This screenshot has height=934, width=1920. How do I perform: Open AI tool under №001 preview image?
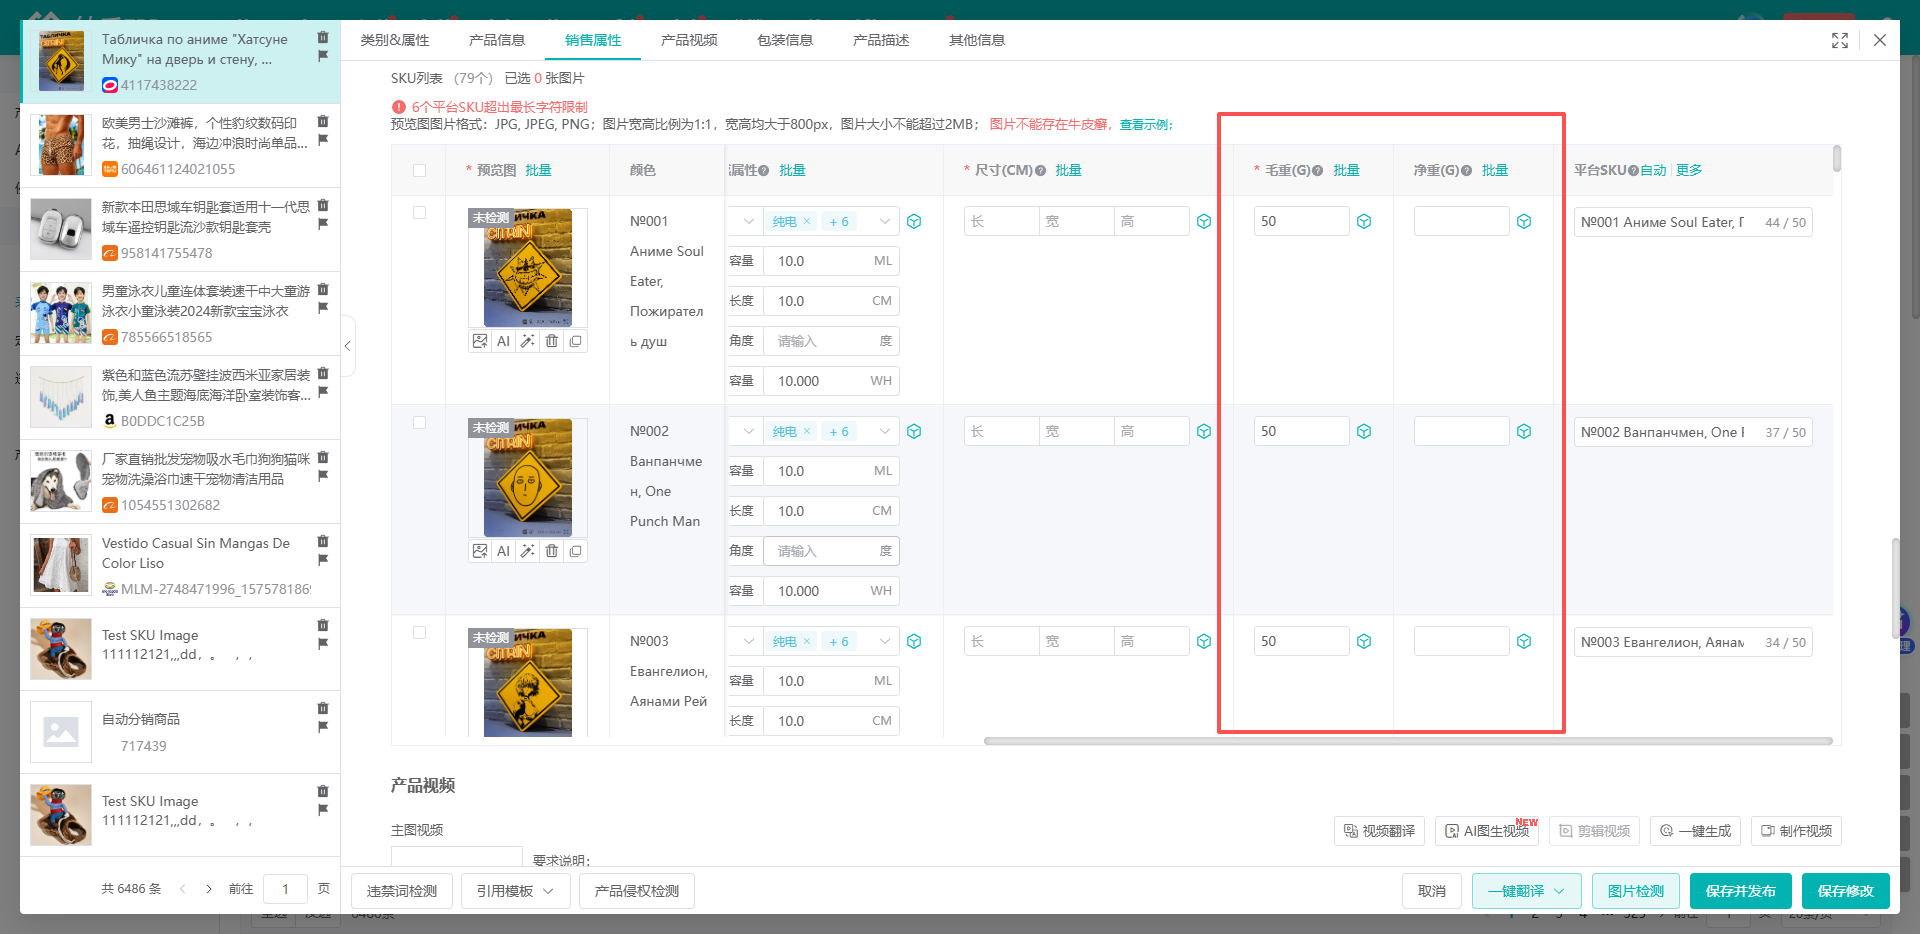503,341
